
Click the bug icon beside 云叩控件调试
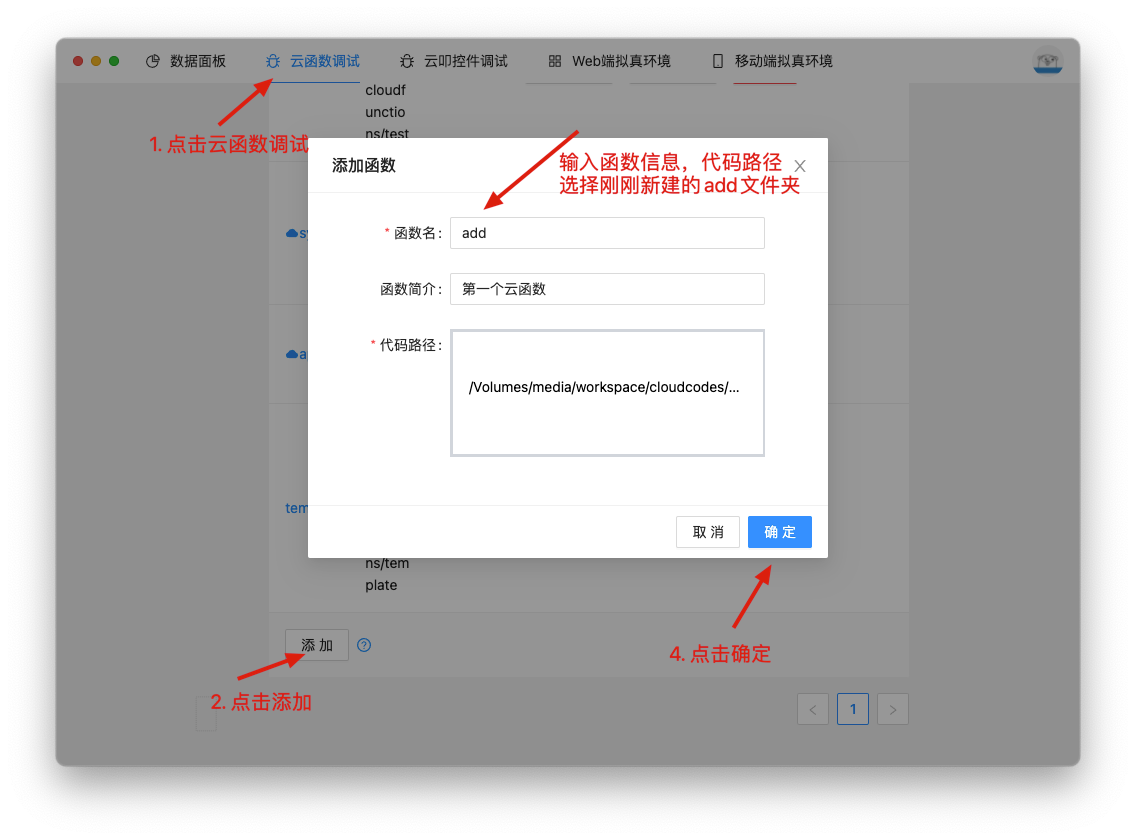tap(407, 61)
